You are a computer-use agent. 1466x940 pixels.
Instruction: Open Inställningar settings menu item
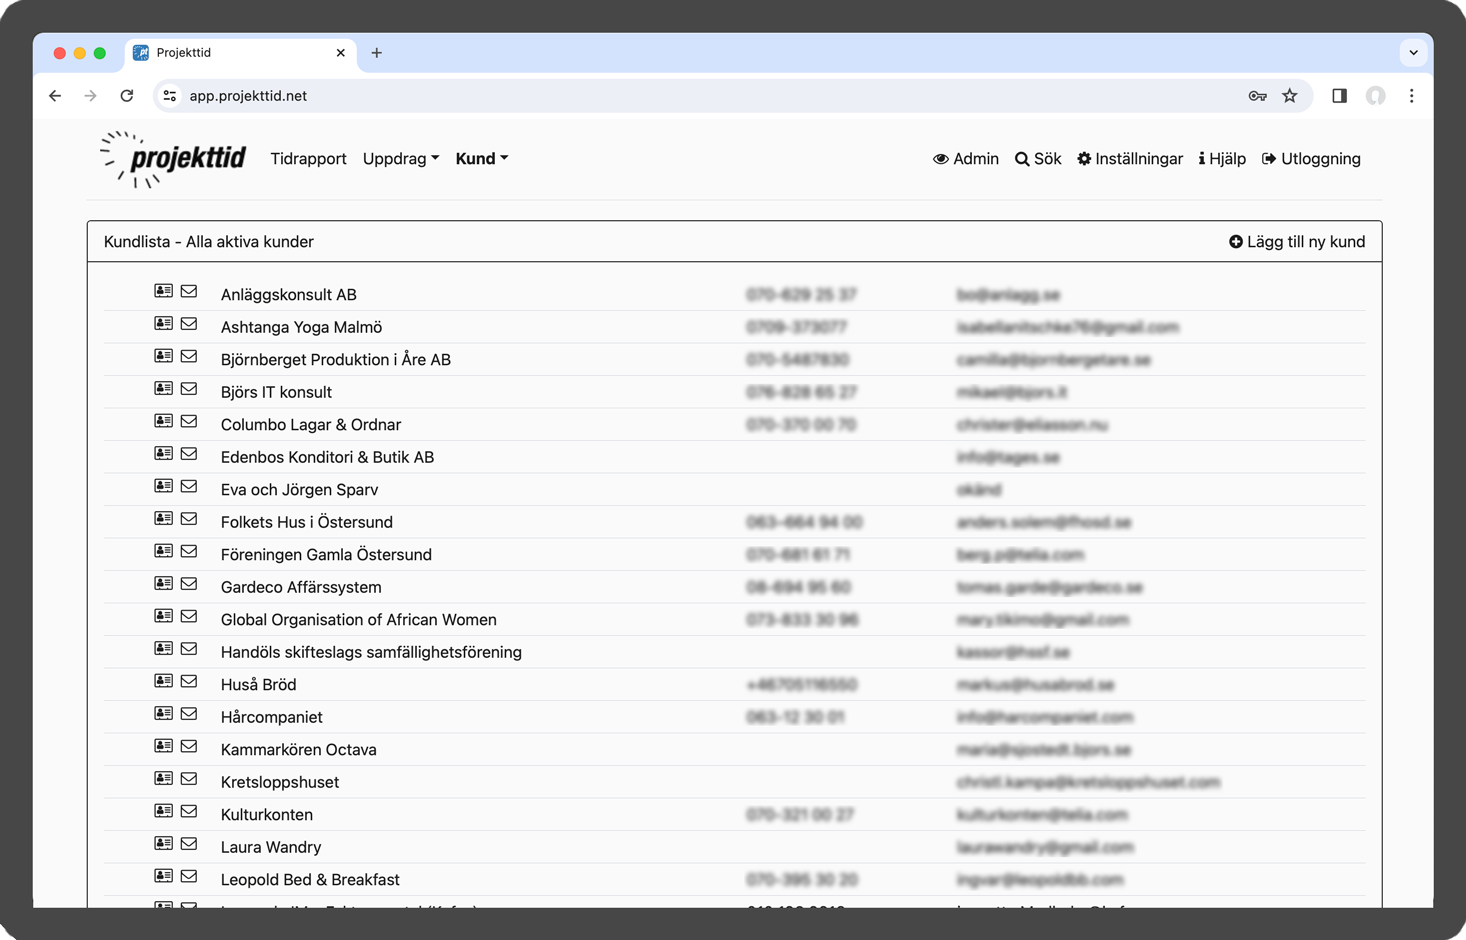1130,159
